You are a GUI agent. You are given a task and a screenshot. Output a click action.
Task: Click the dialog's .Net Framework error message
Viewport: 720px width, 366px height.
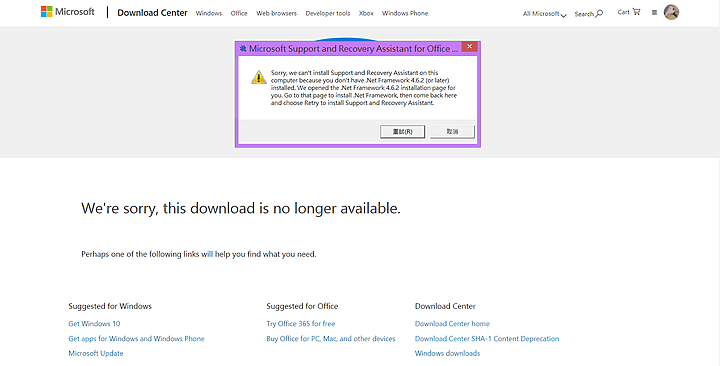tap(364, 88)
